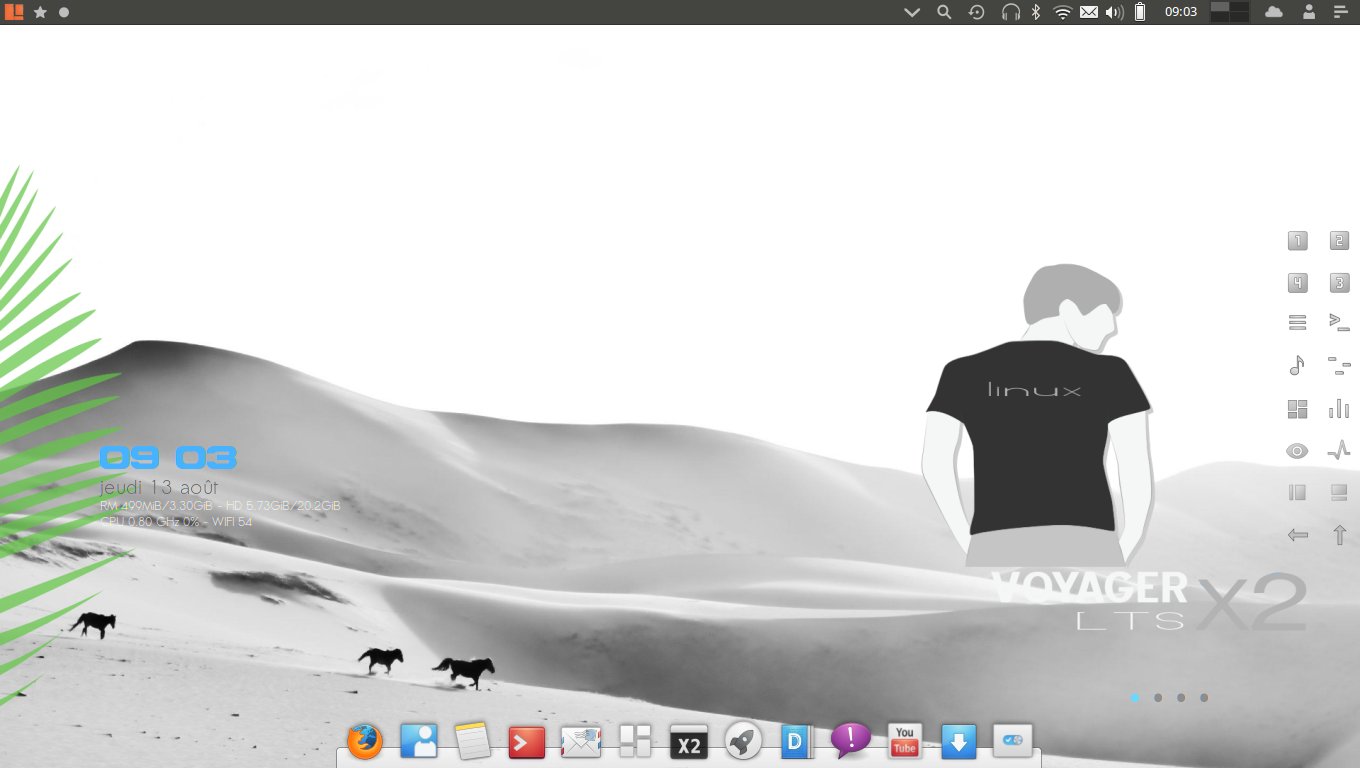1360x768 pixels.
Task: Launch the rocket dock icon
Action: [743, 741]
